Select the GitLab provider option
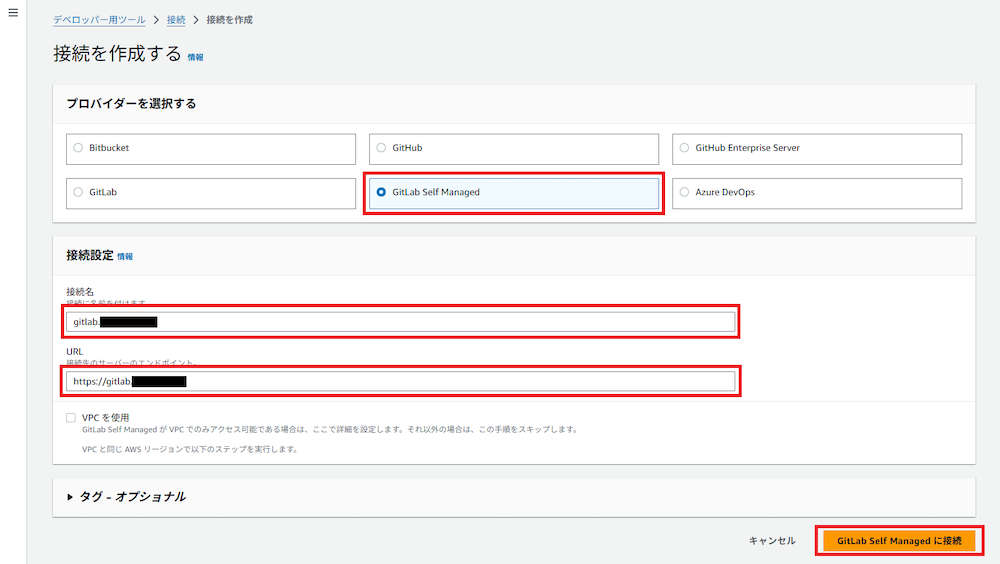Image resolution: width=1000 pixels, height=564 pixels. tap(210, 193)
